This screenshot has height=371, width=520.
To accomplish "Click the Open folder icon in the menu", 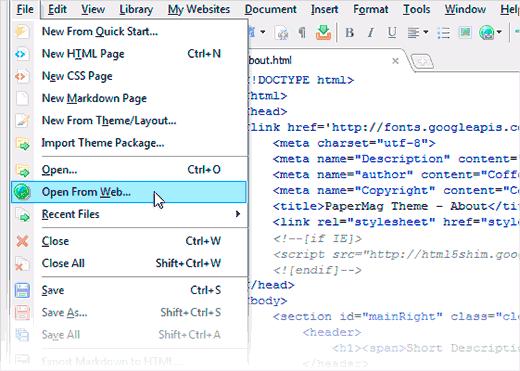I will coord(23,170).
